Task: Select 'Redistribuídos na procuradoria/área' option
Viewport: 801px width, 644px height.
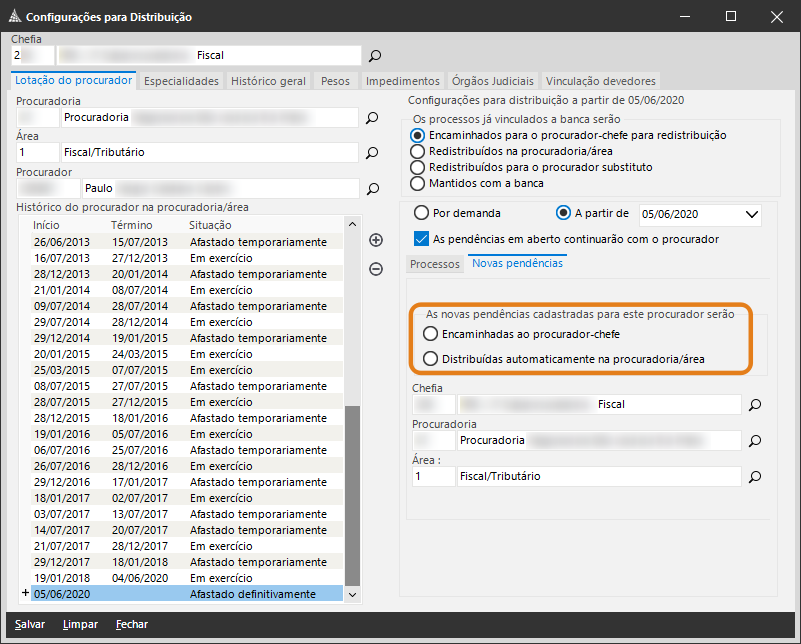Action: (418, 151)
